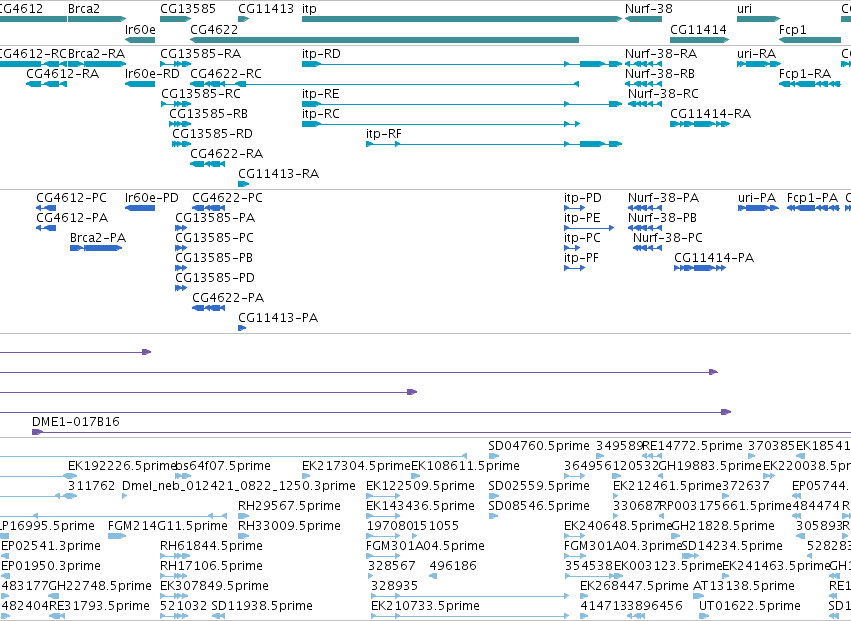This screenshot has width=851, height=621.
Task: Select transcript CG4612-RA
Action: click(x=47, y=84)
